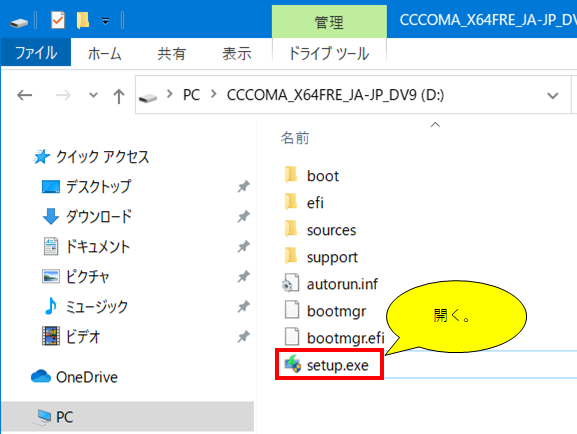This screenshot has width=577, height=434.
Task: Click the デスクトップ monitor icon
Action: (51, 187)
